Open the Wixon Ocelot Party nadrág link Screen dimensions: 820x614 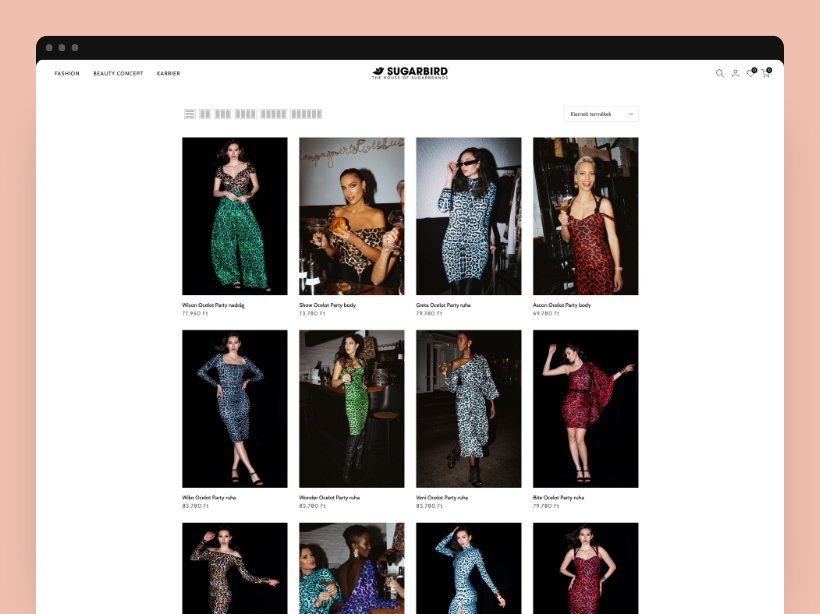click(x=213, y=304)
